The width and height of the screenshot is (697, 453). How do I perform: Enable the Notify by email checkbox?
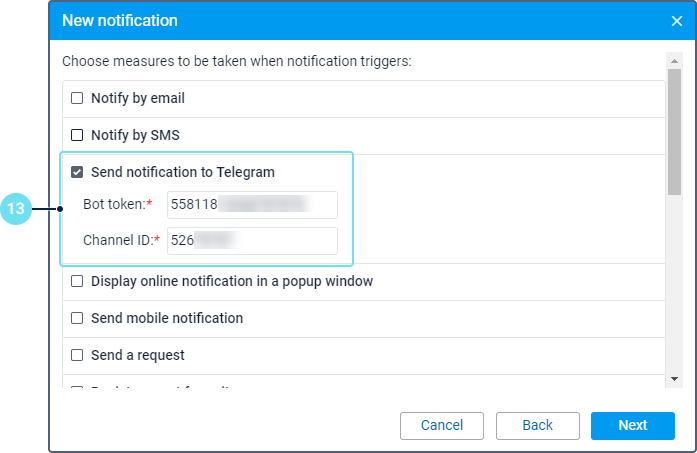click(77, 99)
